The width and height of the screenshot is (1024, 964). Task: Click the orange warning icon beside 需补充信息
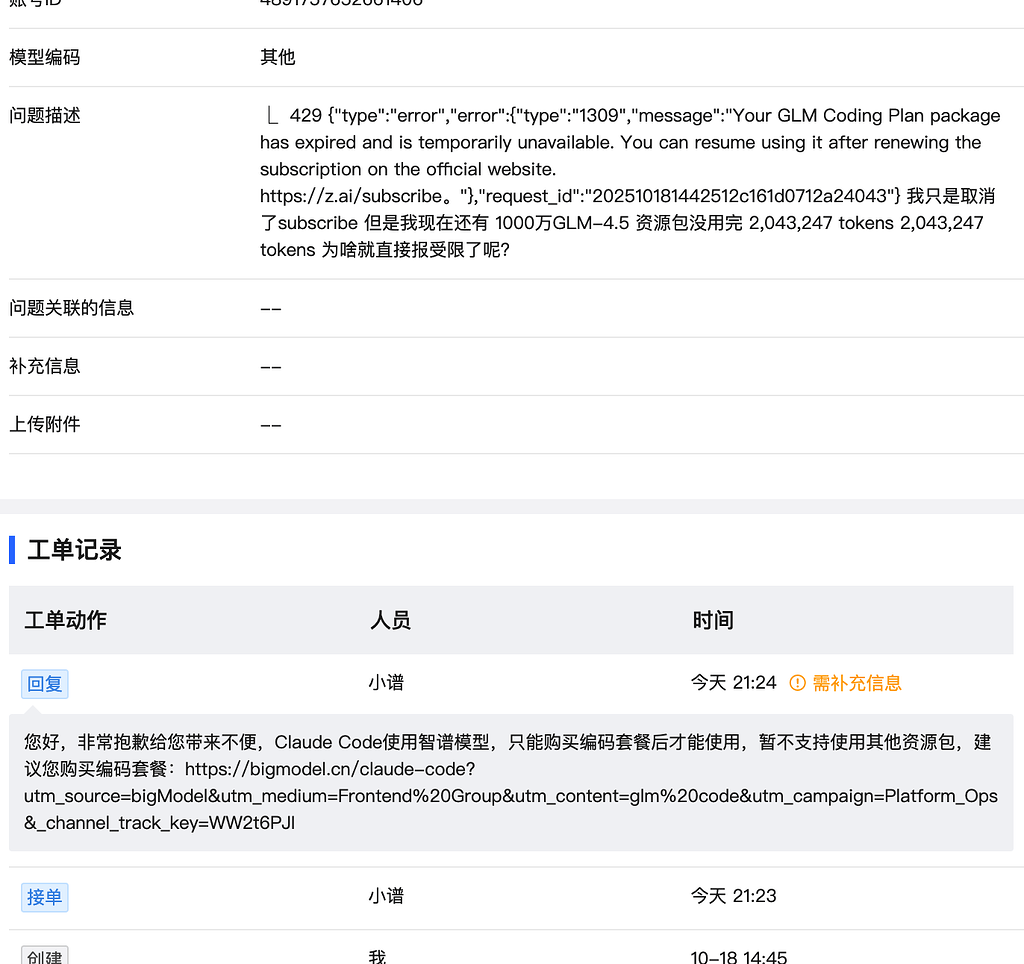[797, 683]
